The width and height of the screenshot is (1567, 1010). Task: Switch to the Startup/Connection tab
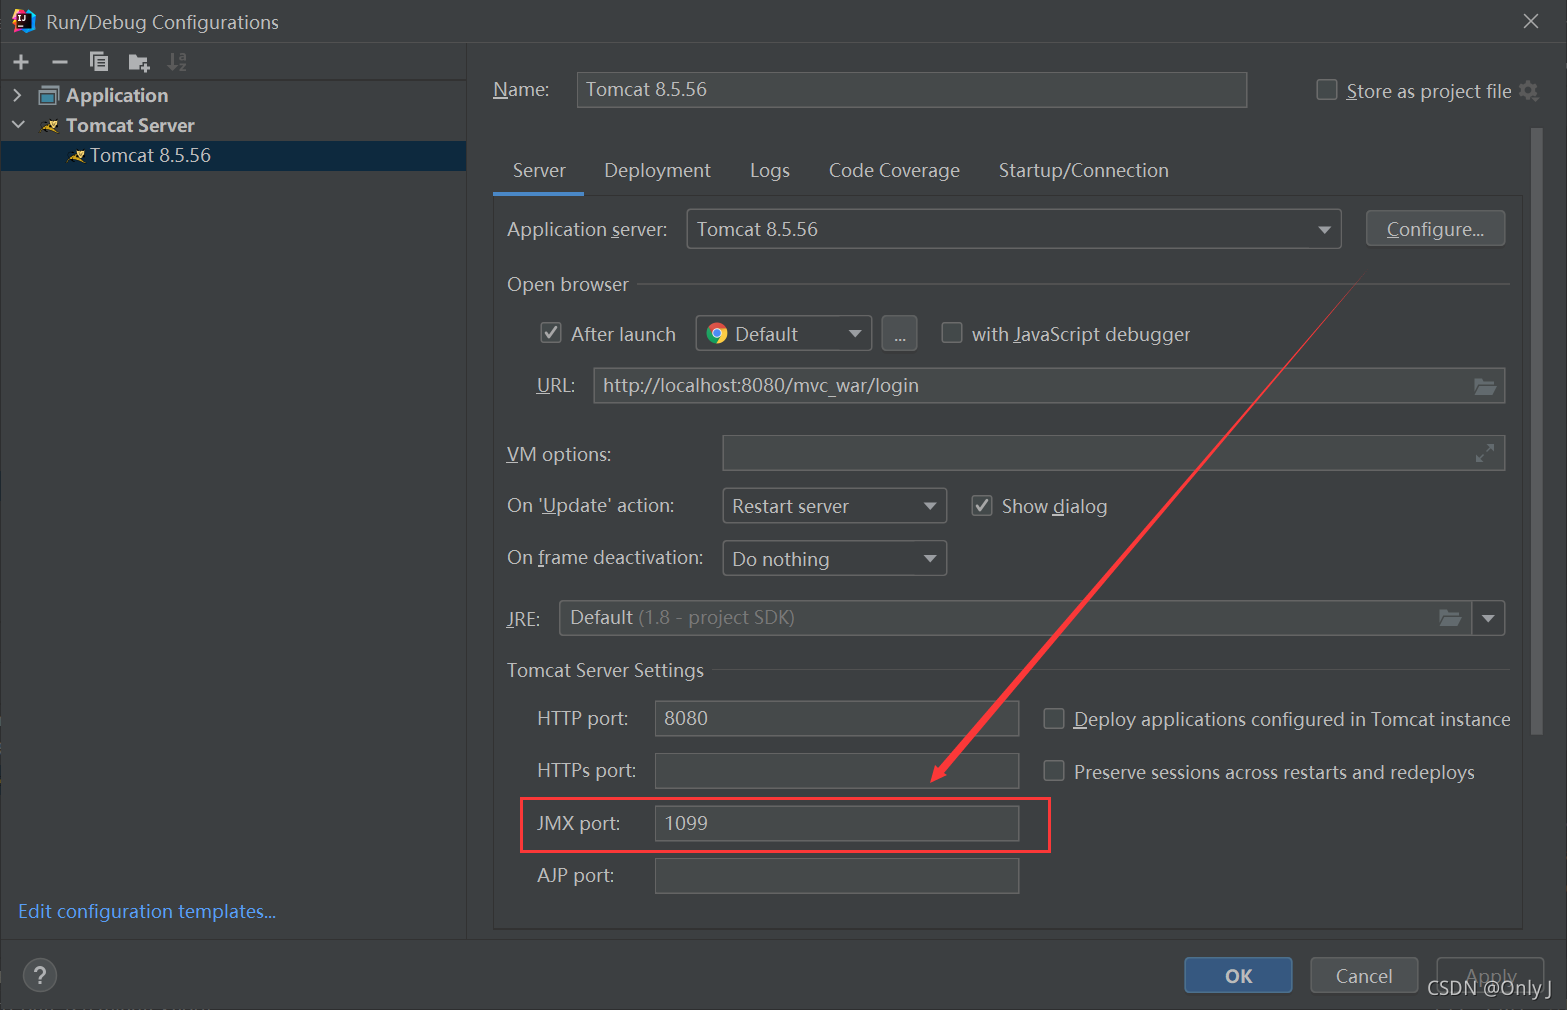pyautogui.click(x=1083, y=171)
